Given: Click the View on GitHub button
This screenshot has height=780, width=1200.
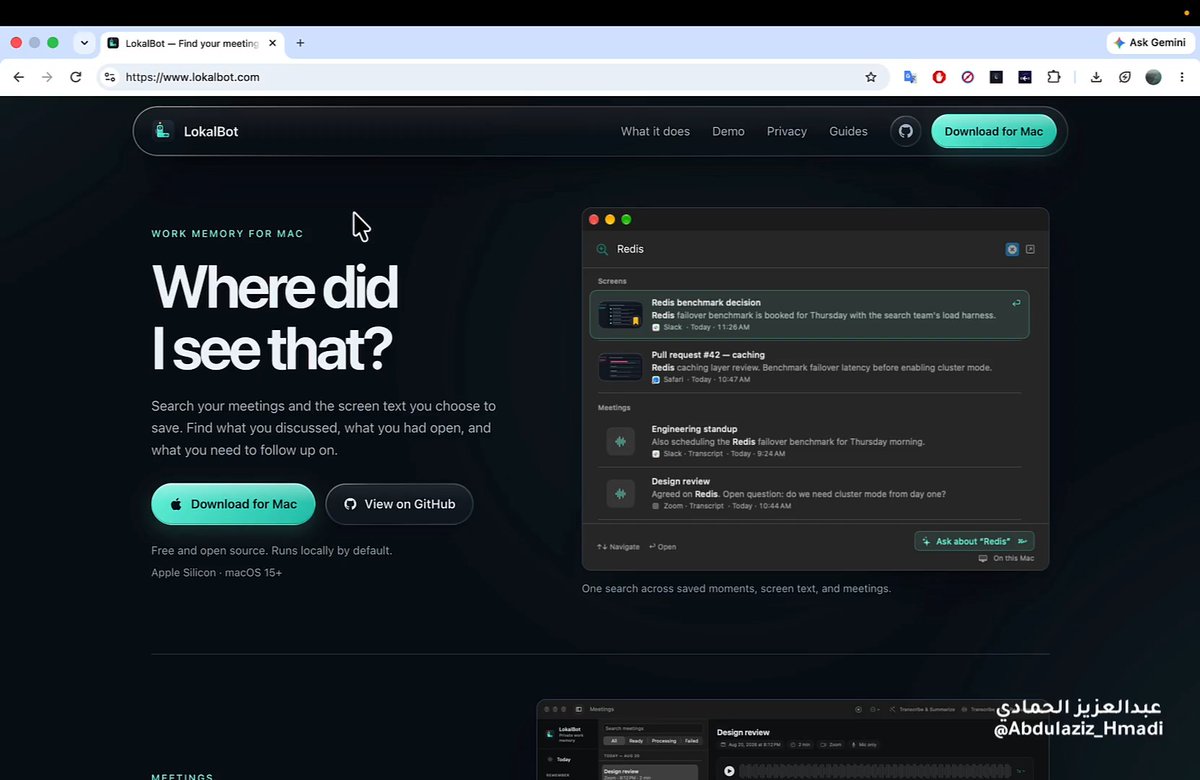Looking at the screenshot, I should [x=399, y=504].
